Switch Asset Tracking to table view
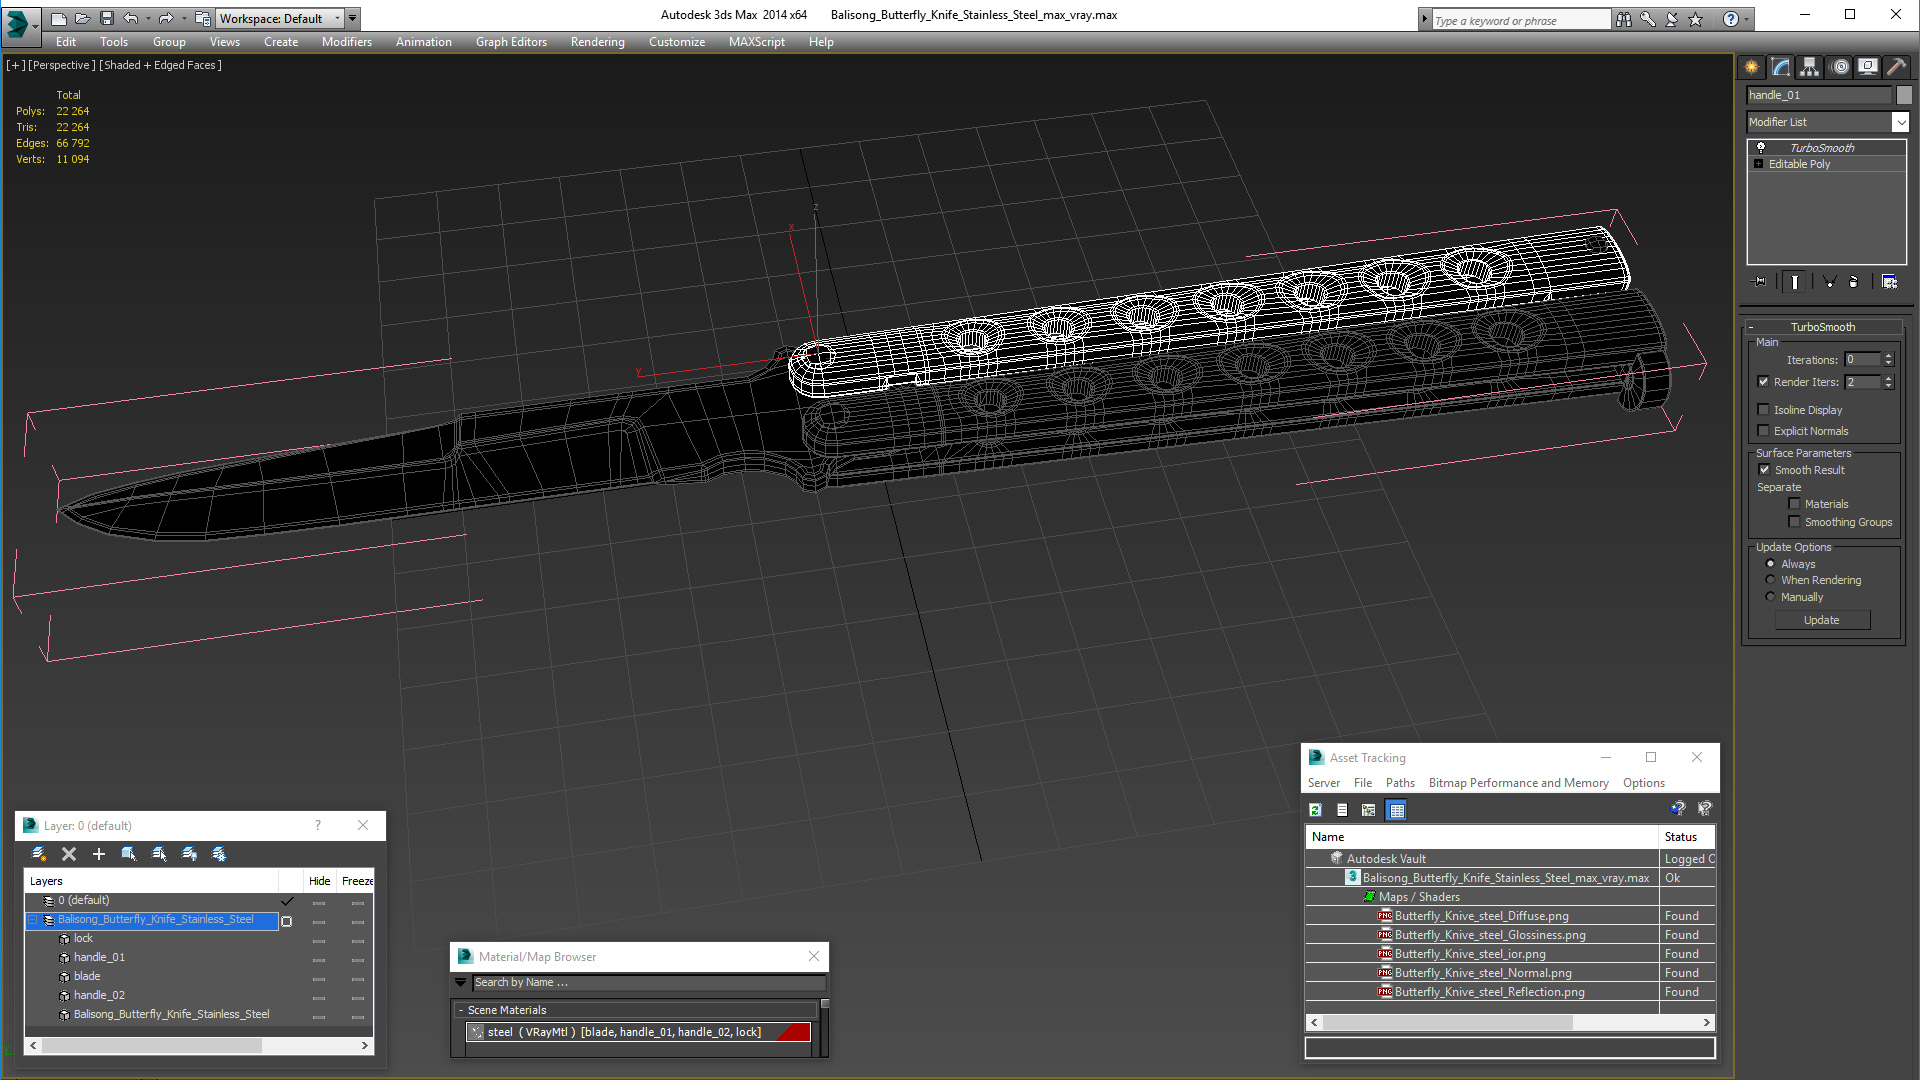The width and height of the screenshot is (1920, 1080). tap(1397, 810)
